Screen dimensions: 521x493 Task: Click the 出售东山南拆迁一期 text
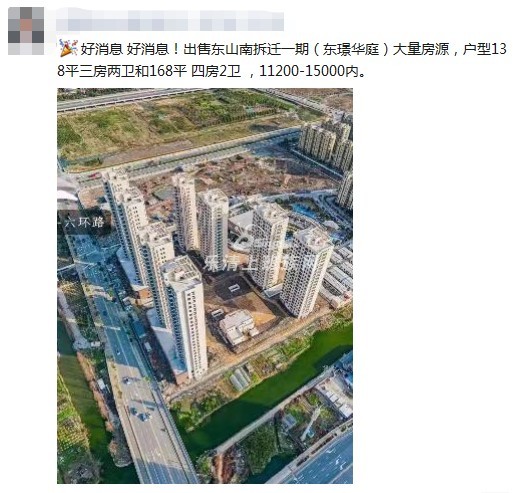[x=246, y=49]
